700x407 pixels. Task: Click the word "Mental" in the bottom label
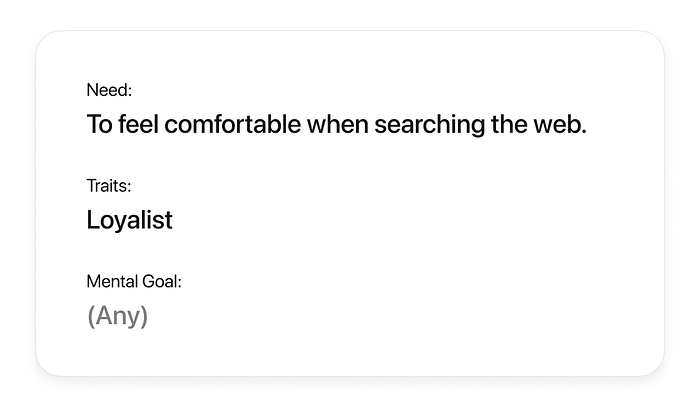coord(111,282)
